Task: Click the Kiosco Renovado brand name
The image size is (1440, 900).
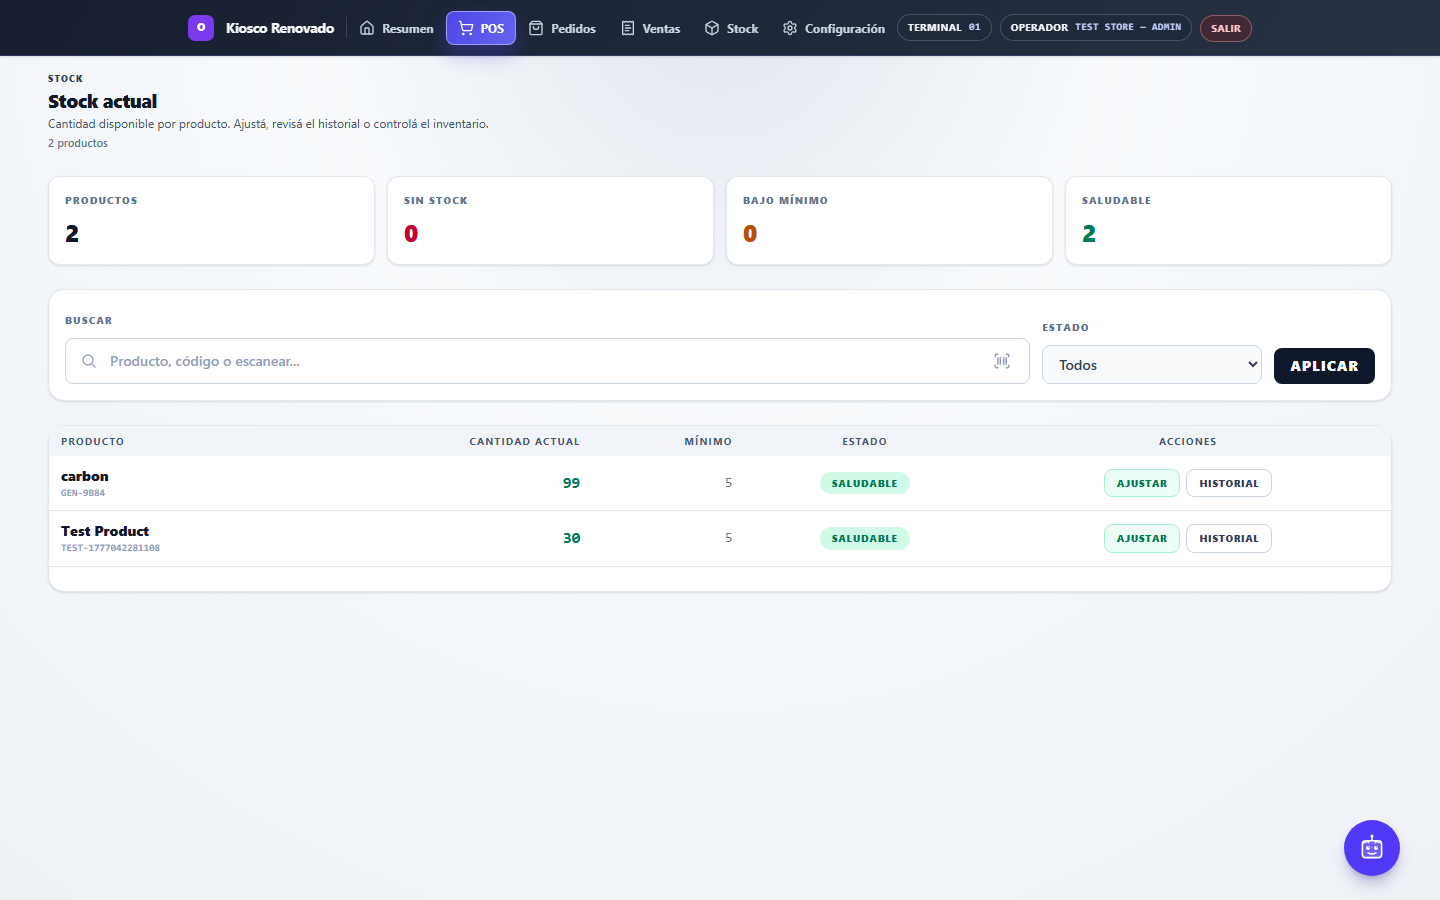Action: pyautogui.click(x=280, y=28)
